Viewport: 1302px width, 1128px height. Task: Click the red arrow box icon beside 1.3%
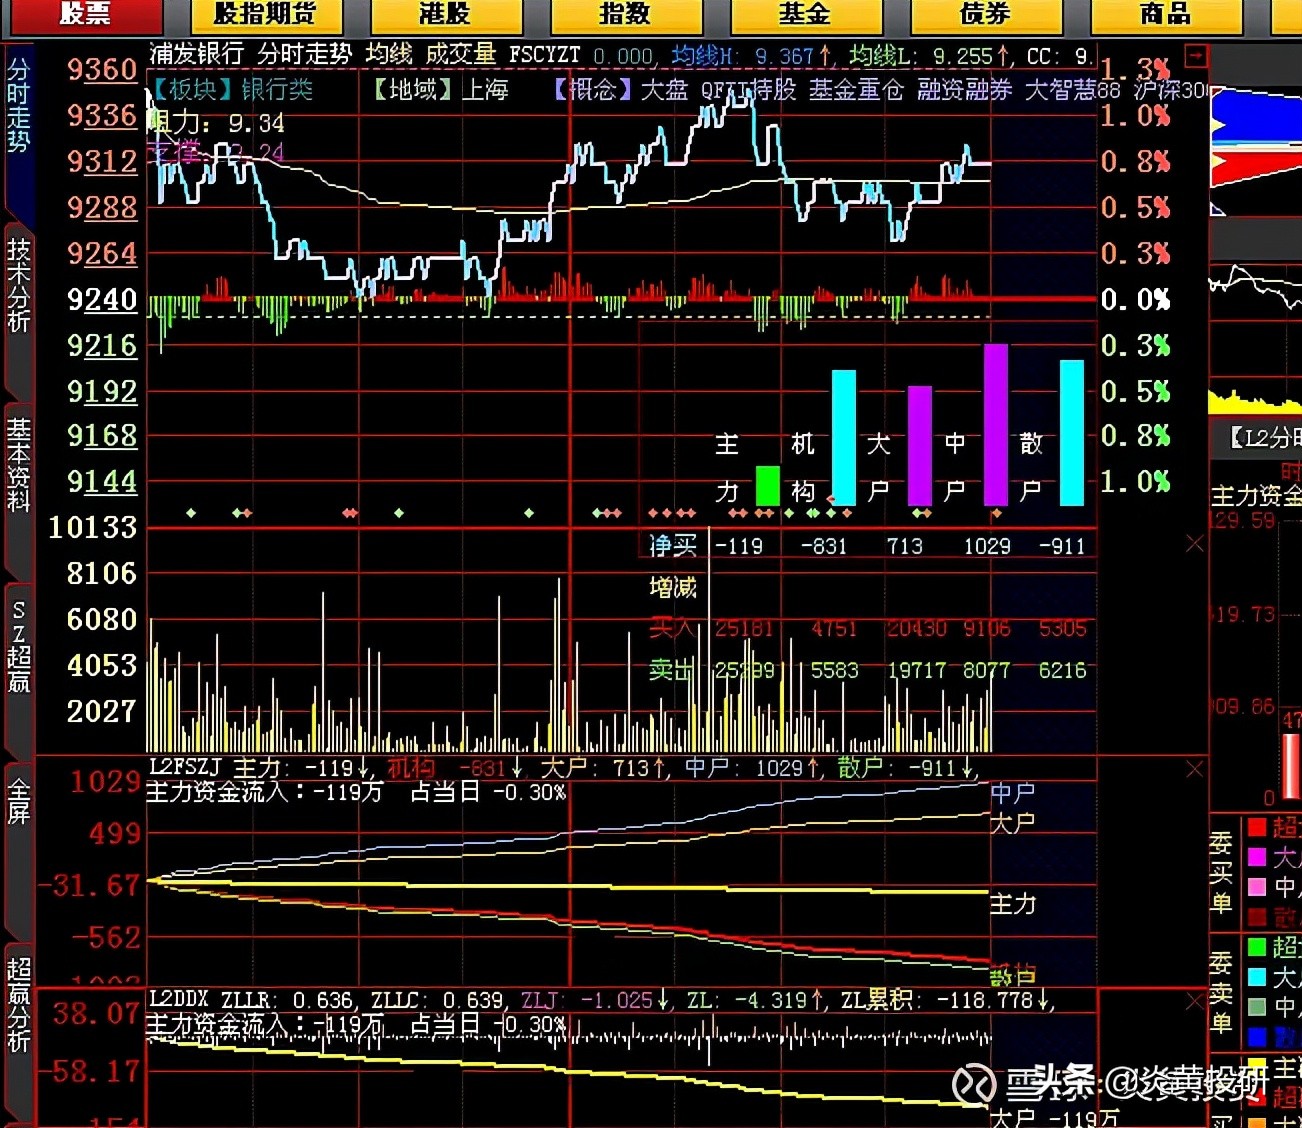pos(1194,55)
